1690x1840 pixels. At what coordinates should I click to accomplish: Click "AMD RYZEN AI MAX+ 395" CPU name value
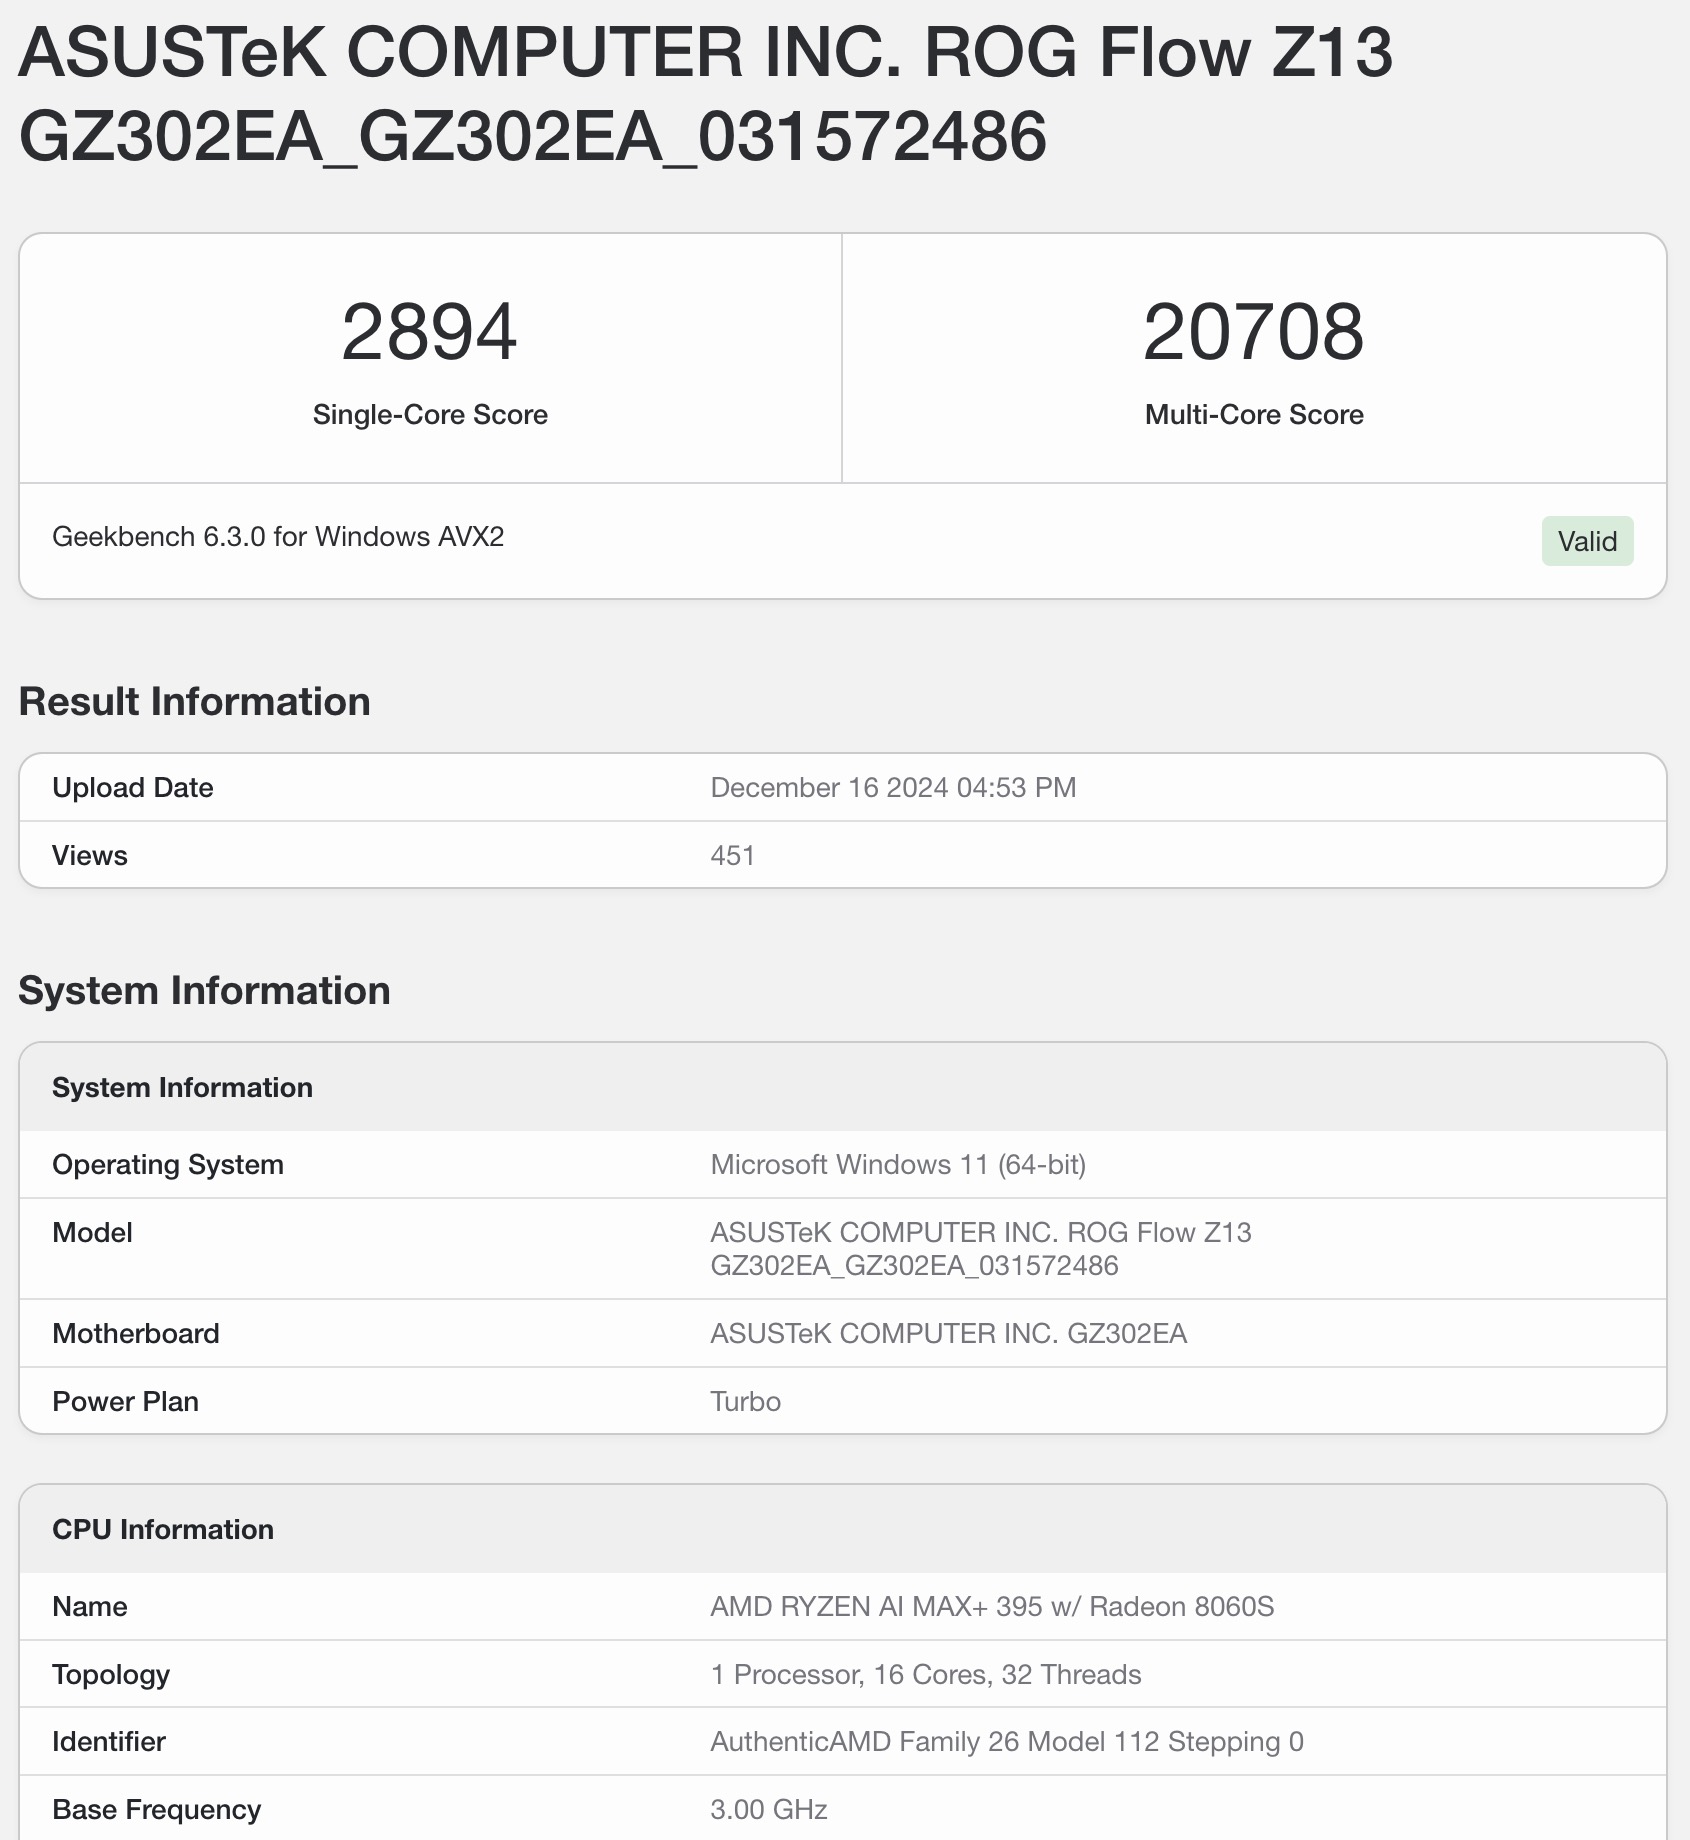pos(992,1607)
